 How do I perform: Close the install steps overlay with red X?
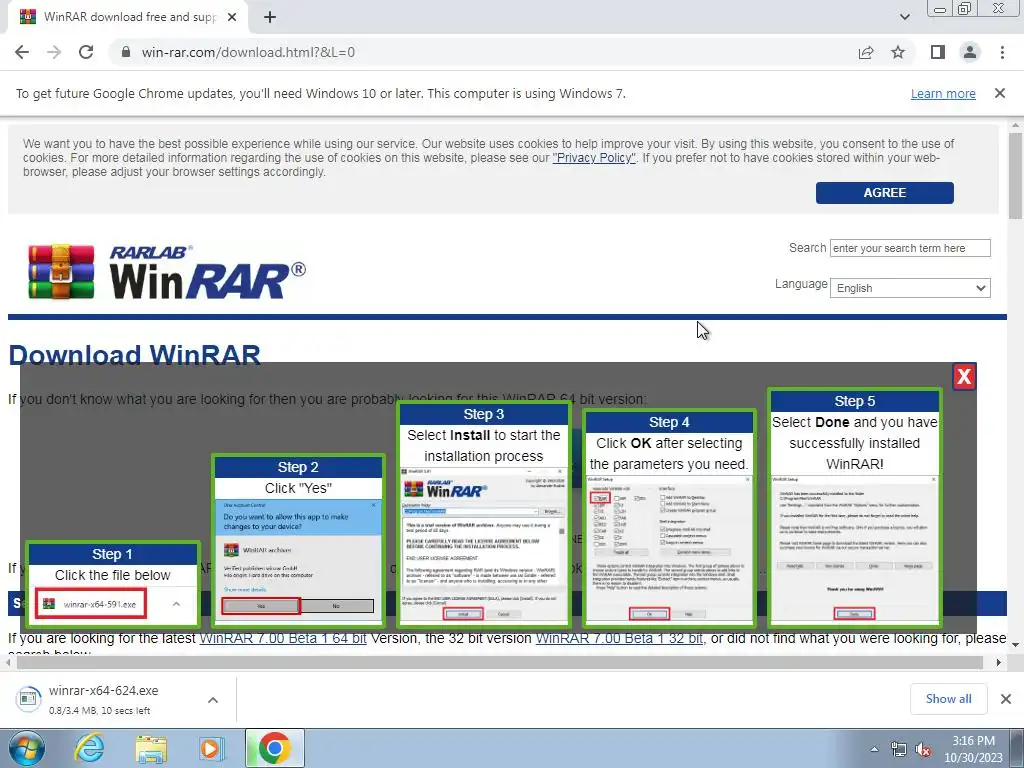(964, 376)
